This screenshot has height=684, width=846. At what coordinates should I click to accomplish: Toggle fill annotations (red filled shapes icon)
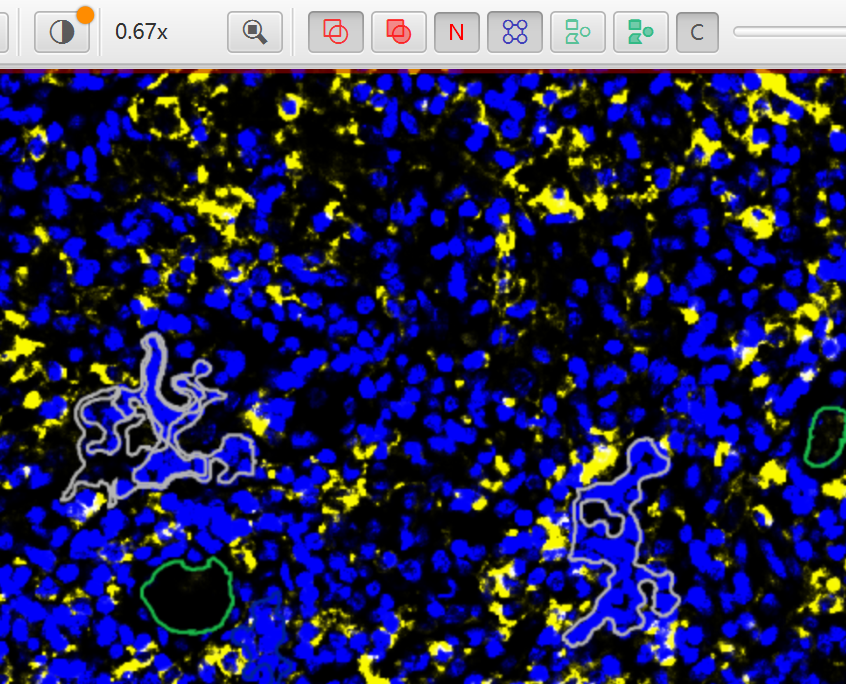click(398, 32)
